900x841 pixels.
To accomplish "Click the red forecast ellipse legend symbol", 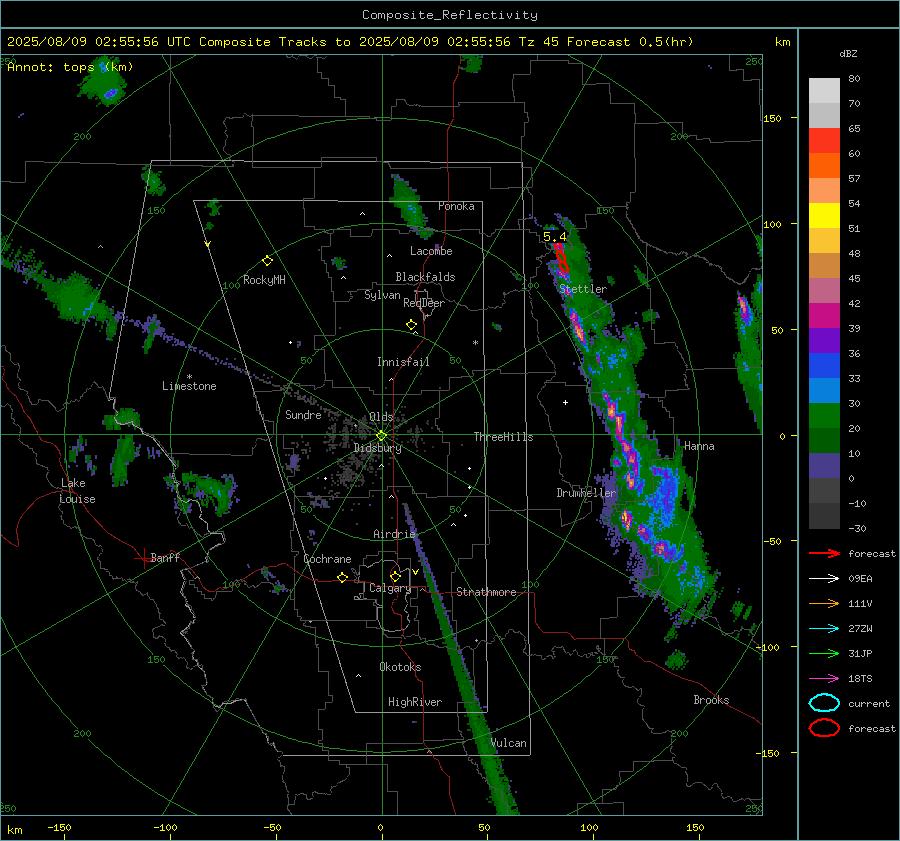I will point(824,728).
